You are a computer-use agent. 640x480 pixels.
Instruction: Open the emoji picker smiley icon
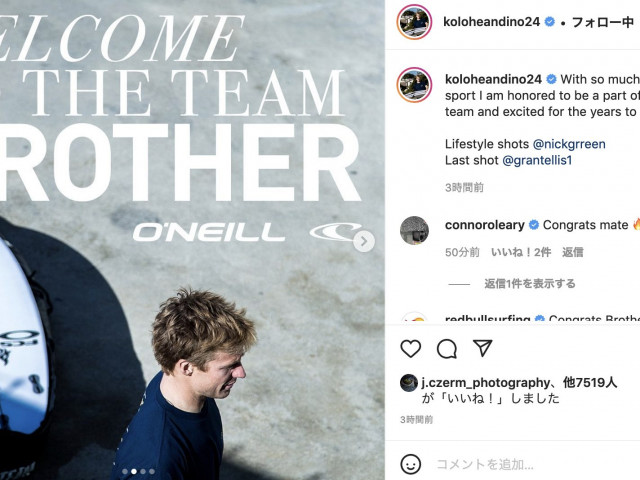[x=411, y=464]
